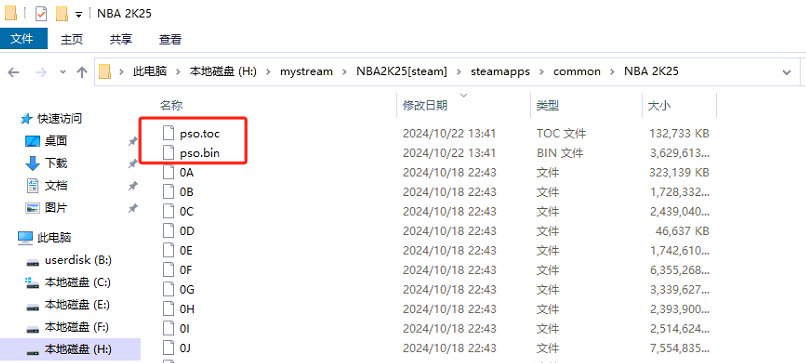Select 本地磁盘 (C:) in navigation pane

(77, 282)
